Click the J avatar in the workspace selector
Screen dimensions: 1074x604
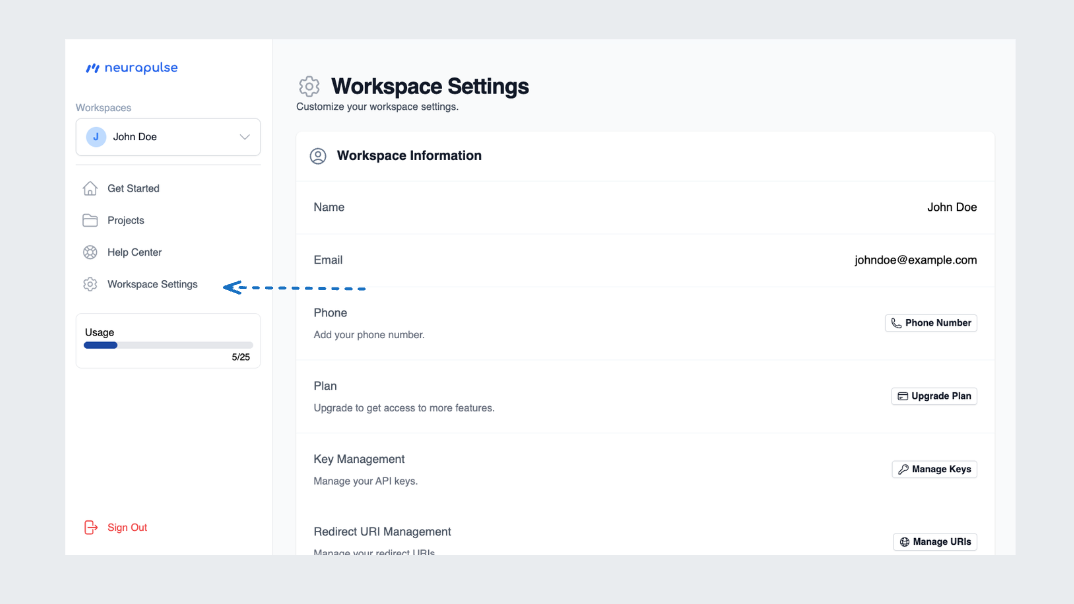pos(95,136)
